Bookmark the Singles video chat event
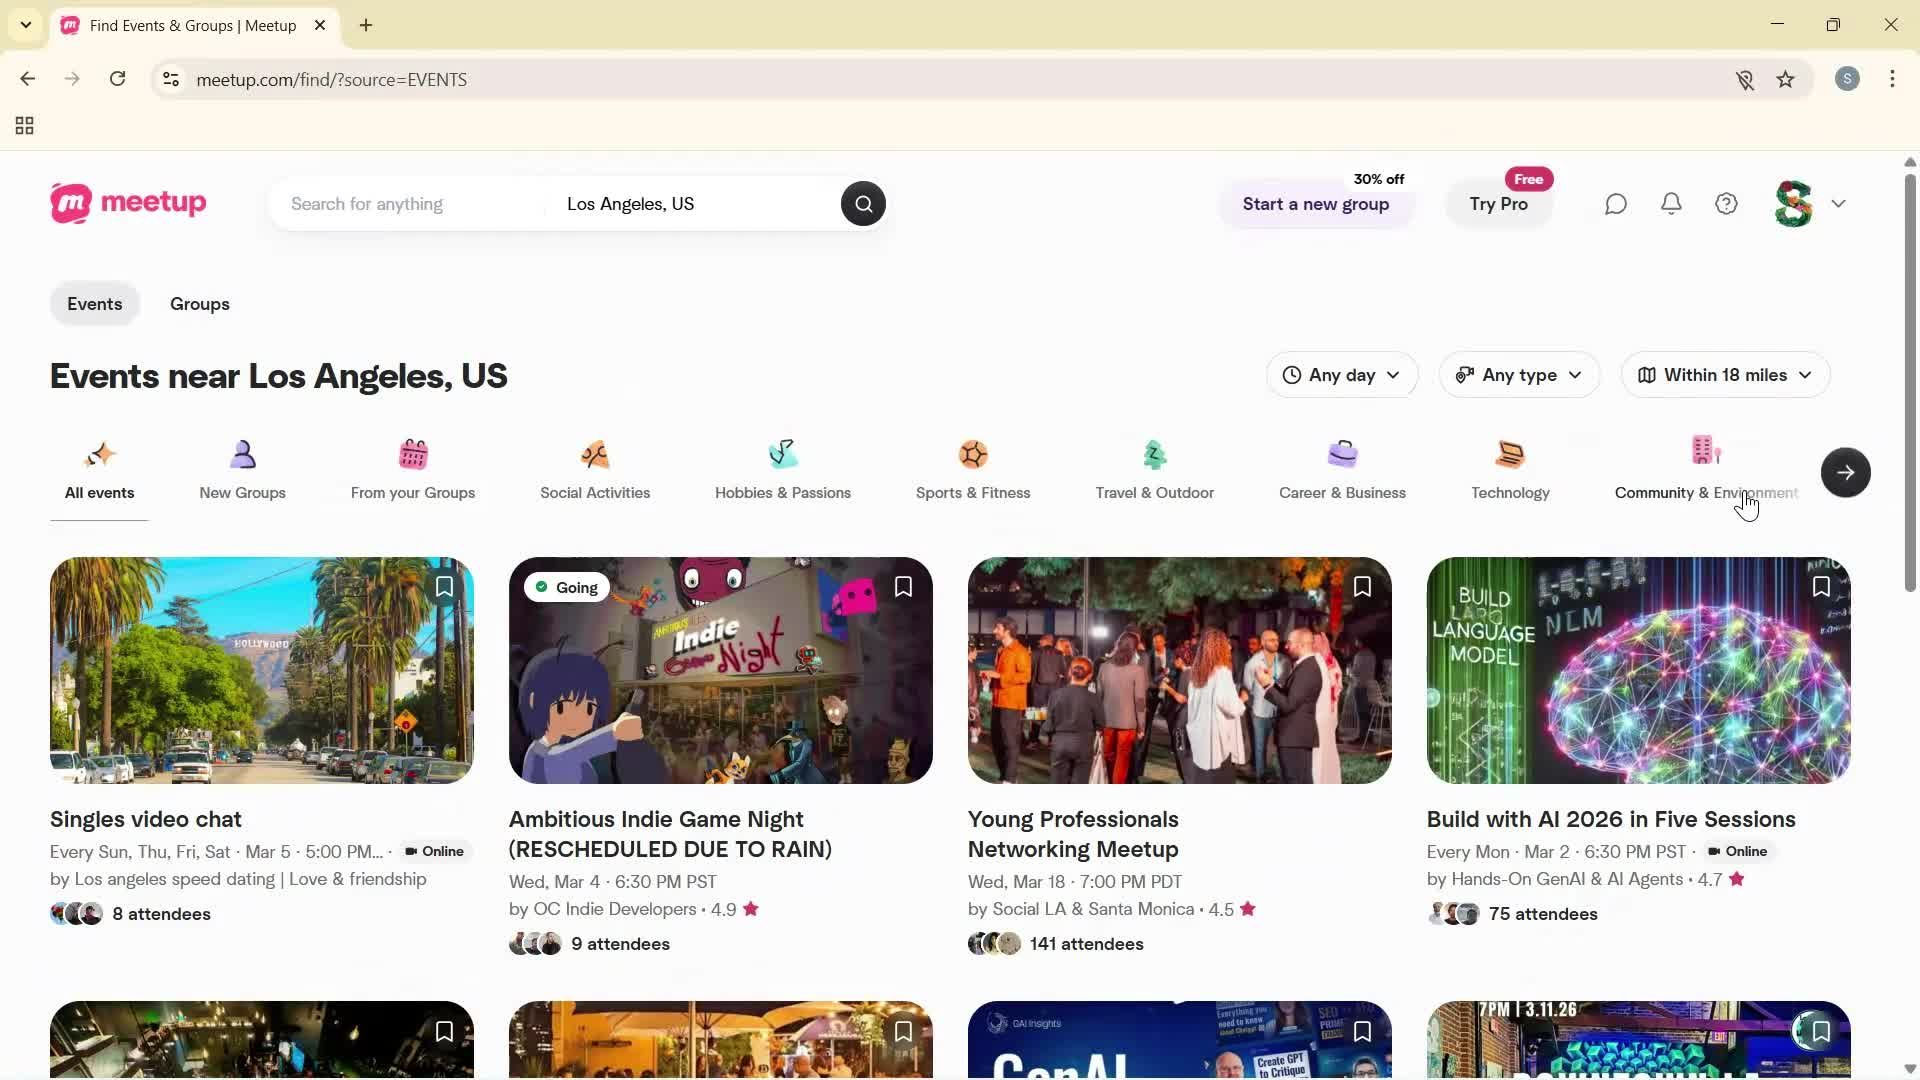Screen dimensions: 1920x1080 click(x=444, y=586)
